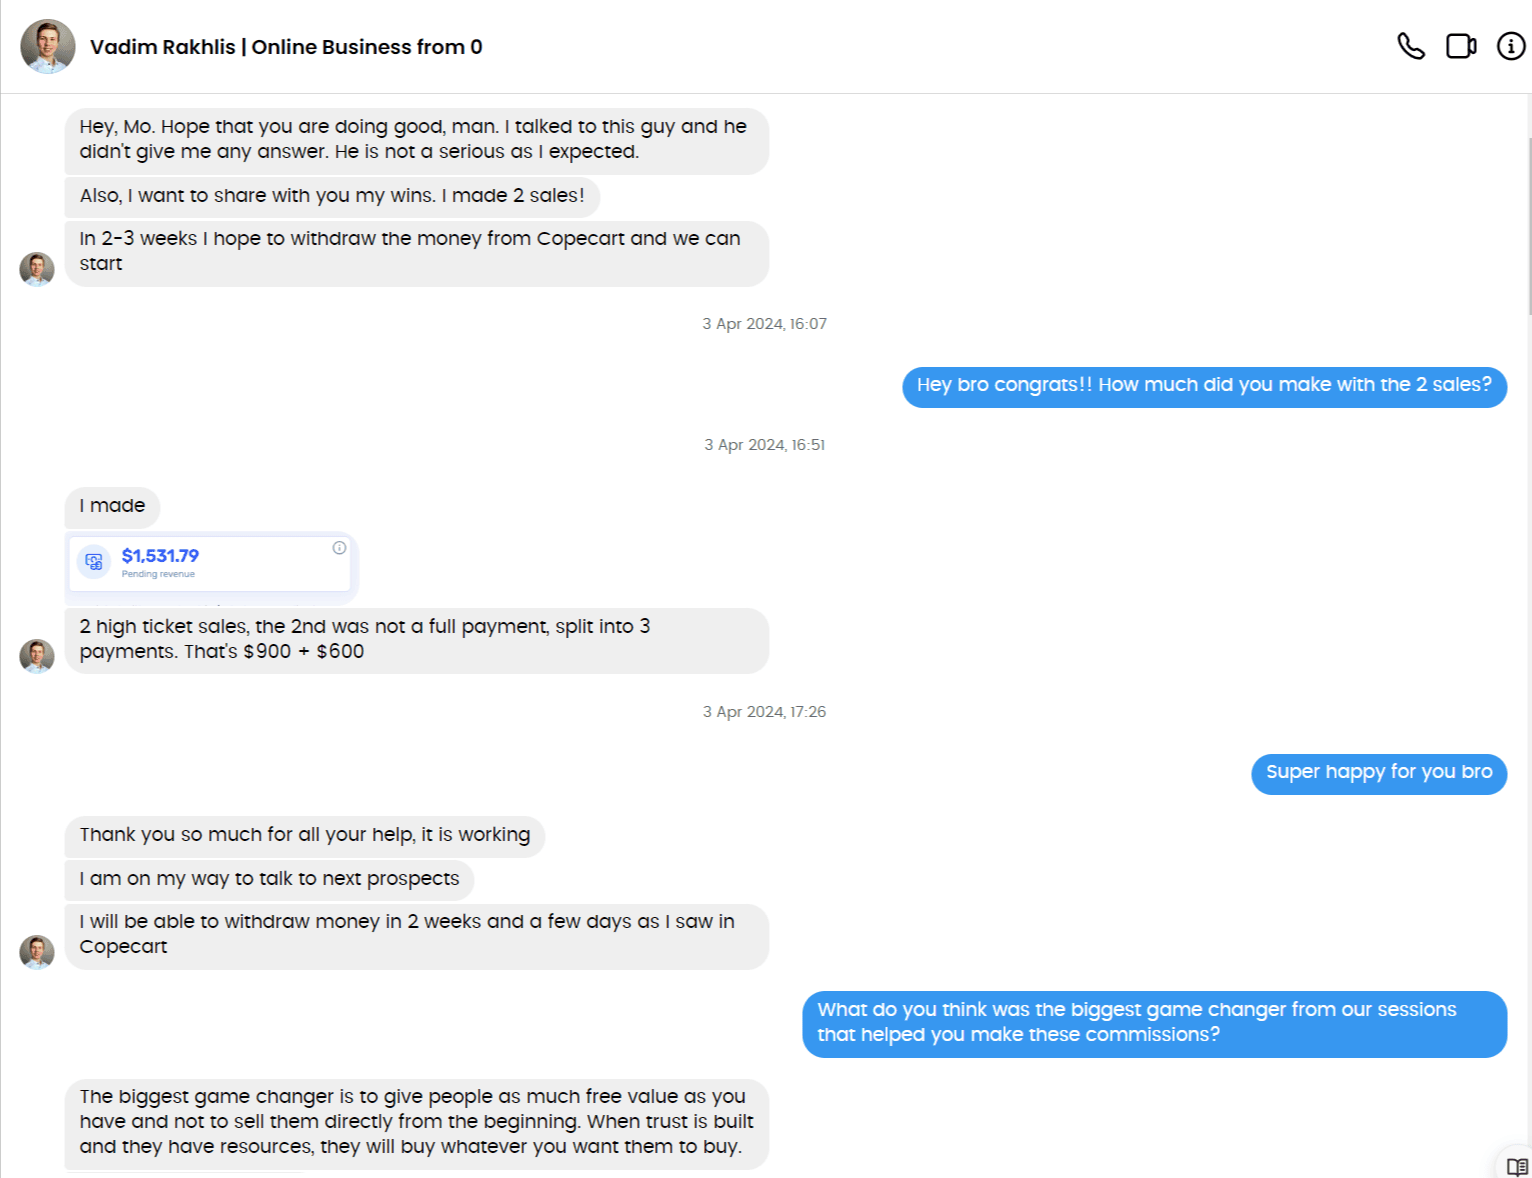Click the 'I made 2 sales!' message bubble
The width and height of the screenshot is (1532, 1178).
332,196
